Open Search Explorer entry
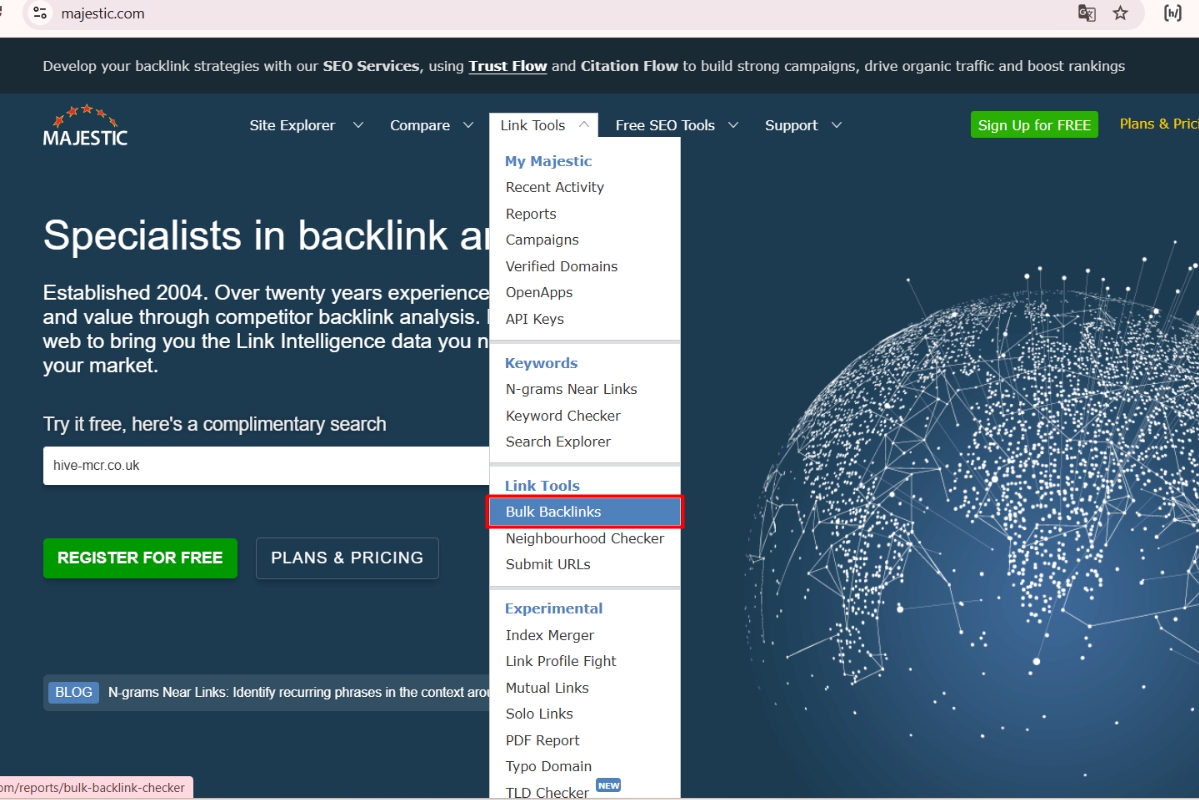The width and height of the screenshot is (1199, 800). coord(558,442)
